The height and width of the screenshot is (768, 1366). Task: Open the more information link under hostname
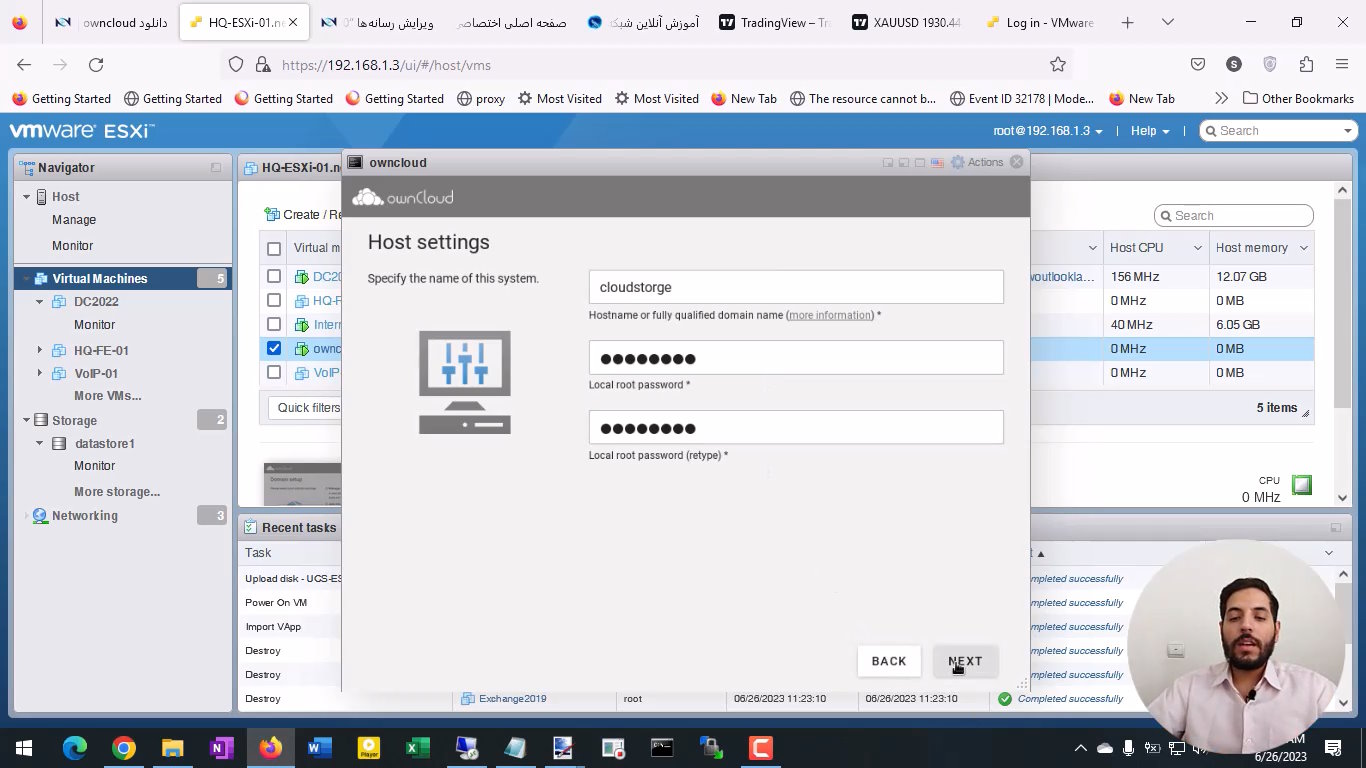click(830, 315)
